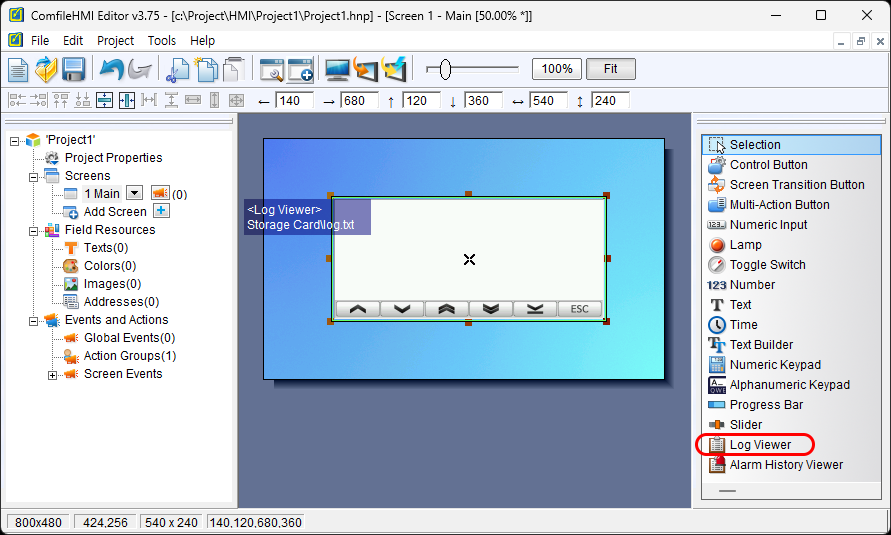Click the Fit zoom button
The image size is (891, 535).
[x=610, y=69]
